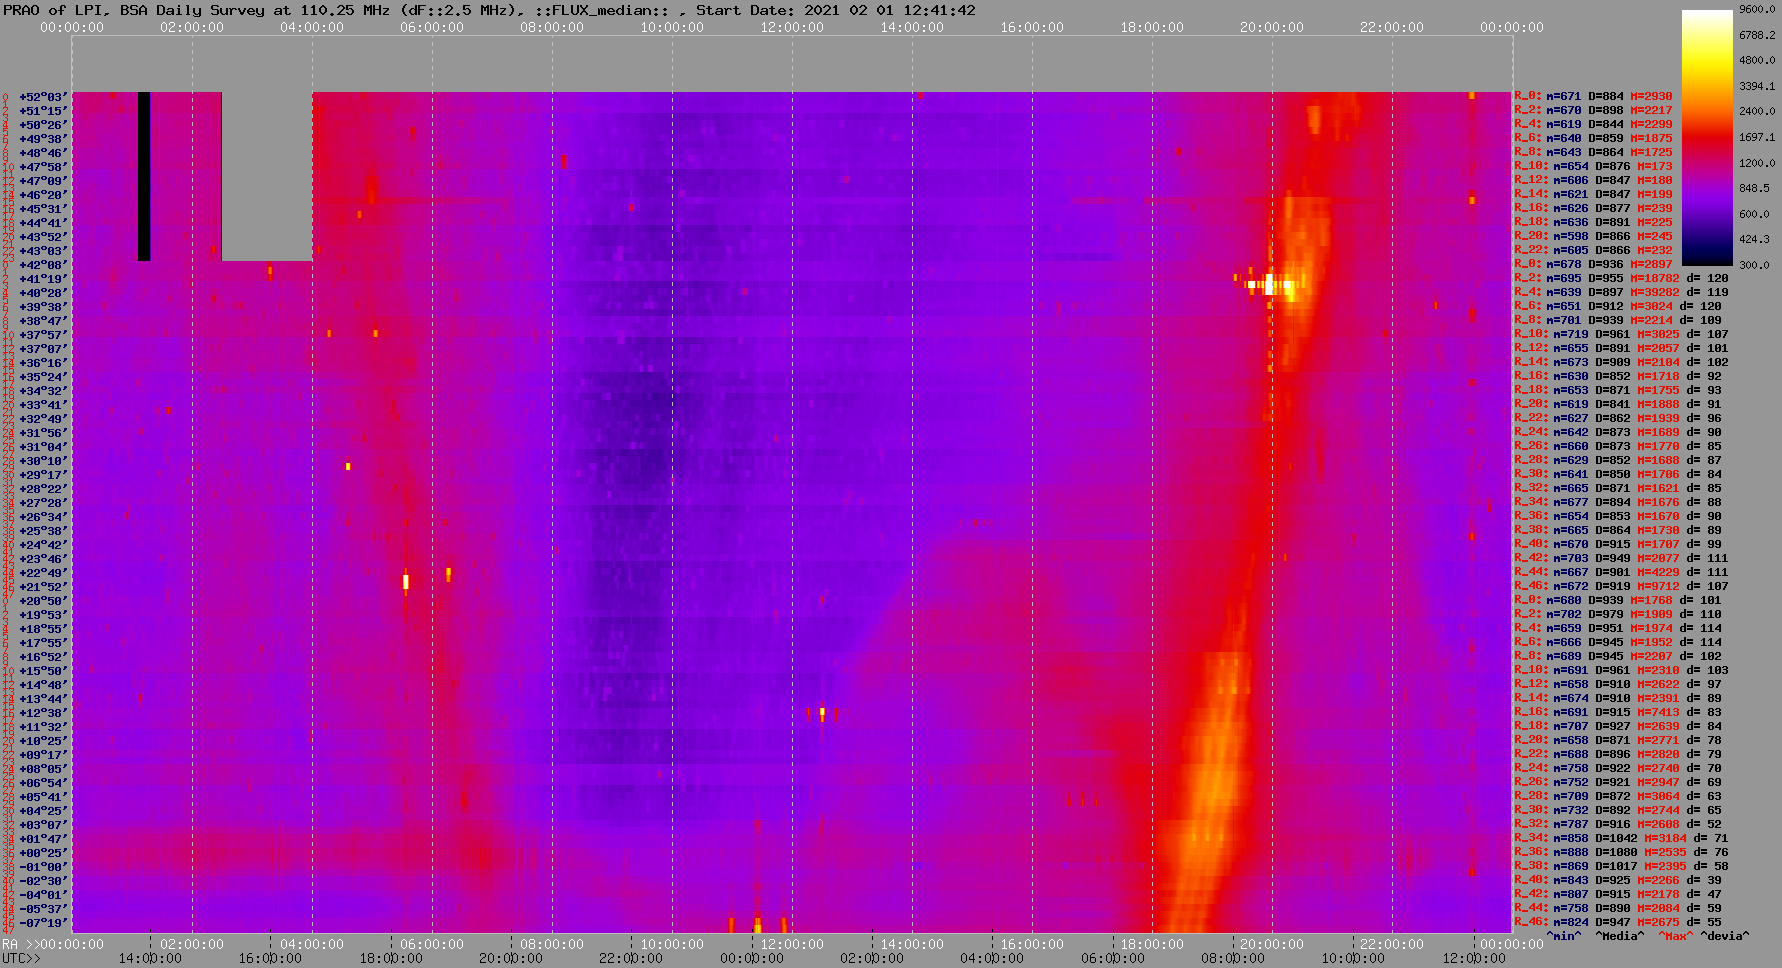Click the 6788.2 color scale value
The width and height of the screenshot is (1782, 968).
[x=1757, y=35]
